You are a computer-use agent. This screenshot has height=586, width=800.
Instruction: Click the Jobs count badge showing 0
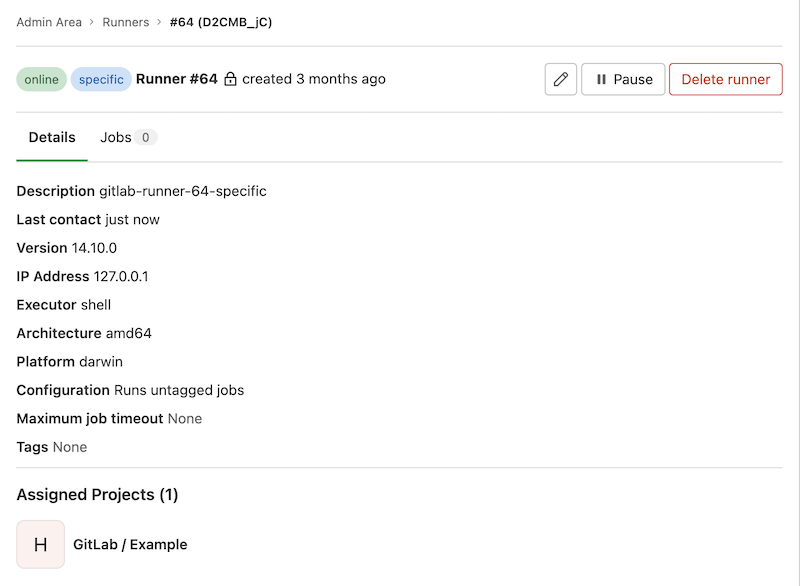coord(146,138)
